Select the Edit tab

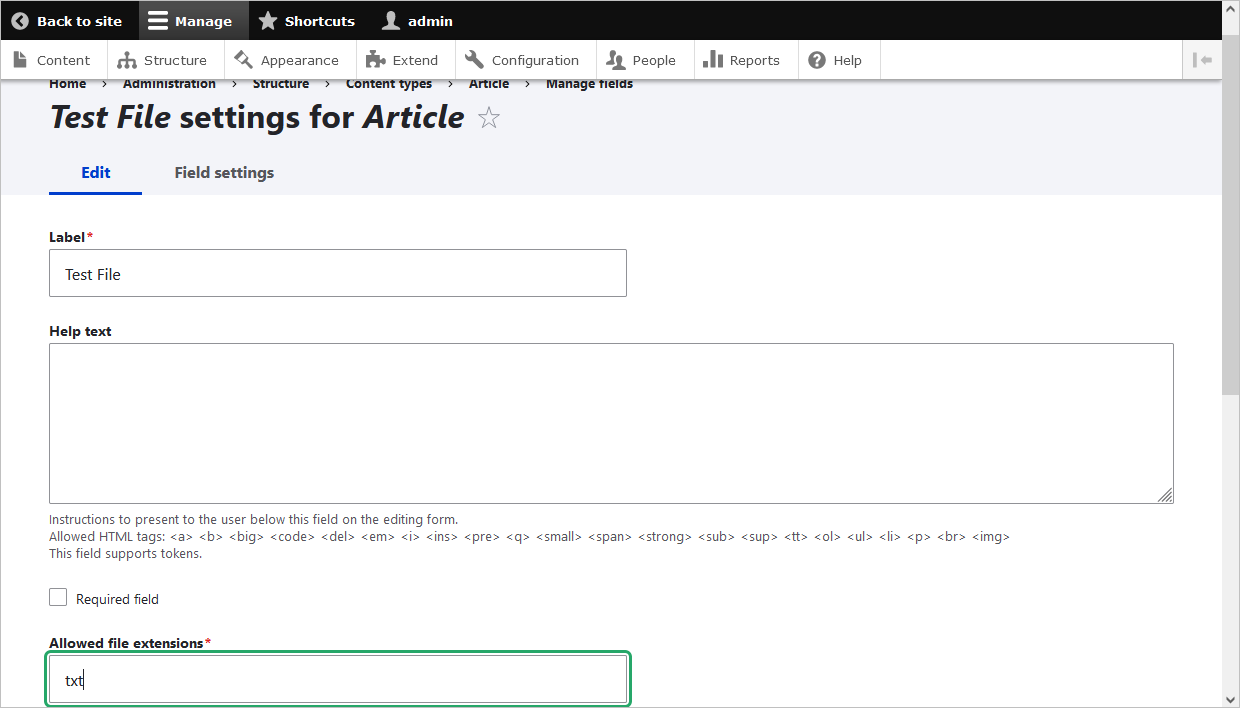pos(95,172)
